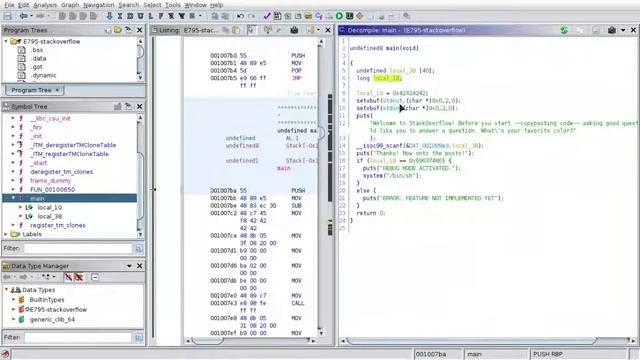Click Data Type Manager collapse all icon
Screen dimensions: 640x360
point(95,277)
